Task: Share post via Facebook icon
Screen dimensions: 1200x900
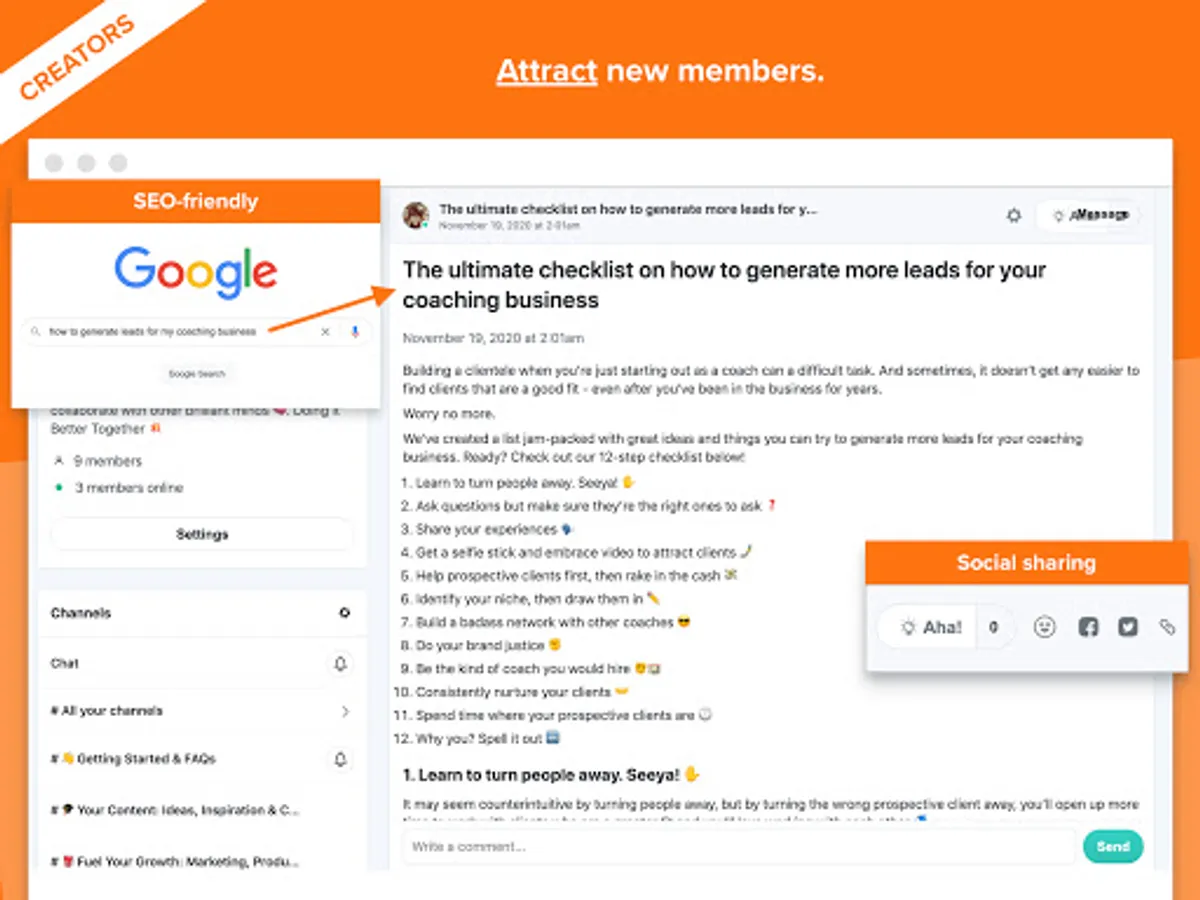Action: (x=1088, y=627)
